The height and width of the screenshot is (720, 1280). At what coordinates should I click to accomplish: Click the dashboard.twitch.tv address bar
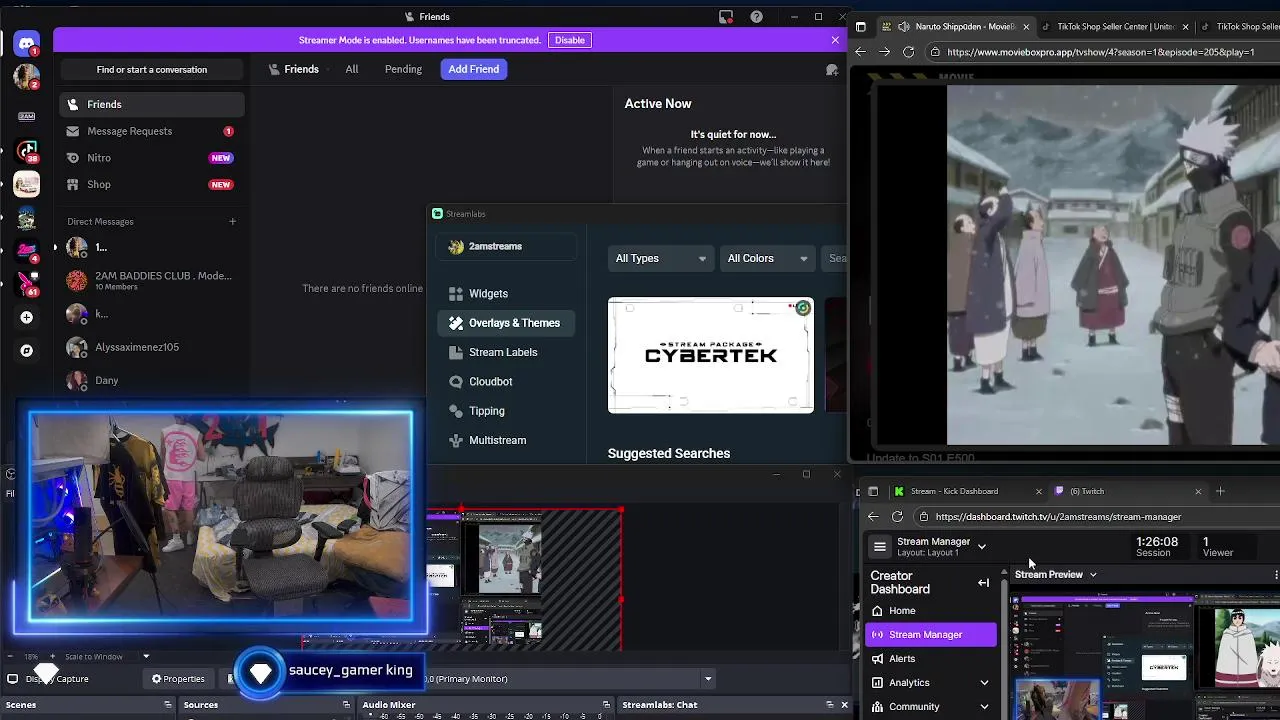[1095, 517]
